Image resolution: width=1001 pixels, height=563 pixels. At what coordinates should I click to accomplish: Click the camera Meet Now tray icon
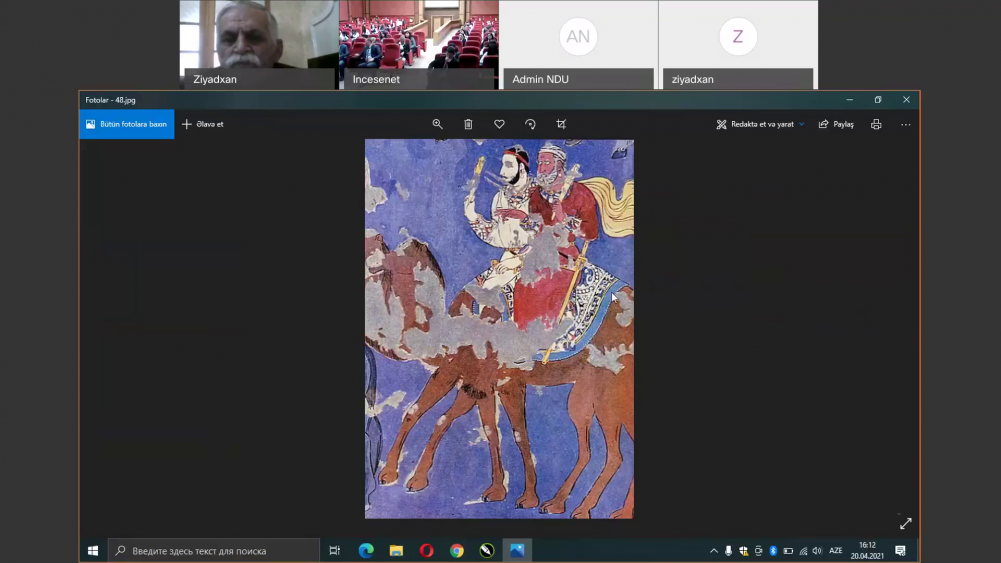(x=758, y=551)
